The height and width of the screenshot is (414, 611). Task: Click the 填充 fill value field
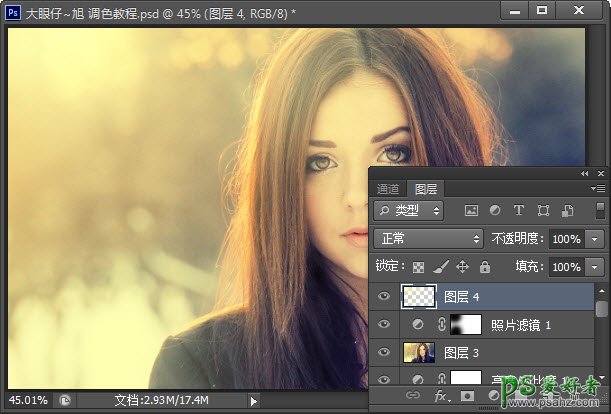click(567, 267)
